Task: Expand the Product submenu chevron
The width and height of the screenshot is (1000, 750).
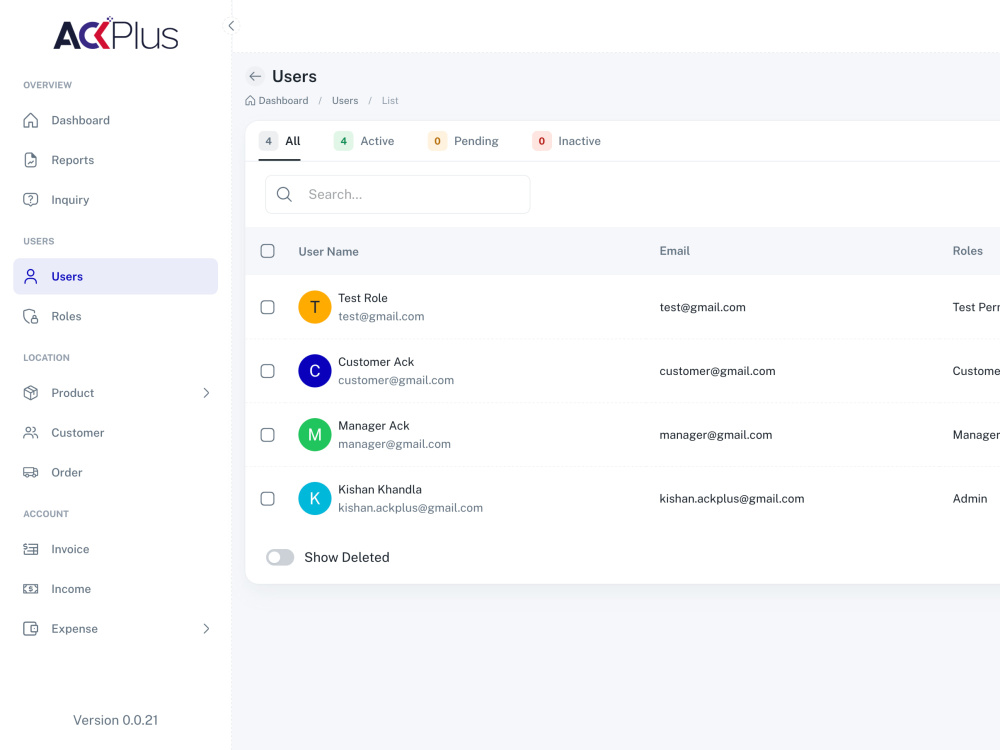Action: coord(206,393)
